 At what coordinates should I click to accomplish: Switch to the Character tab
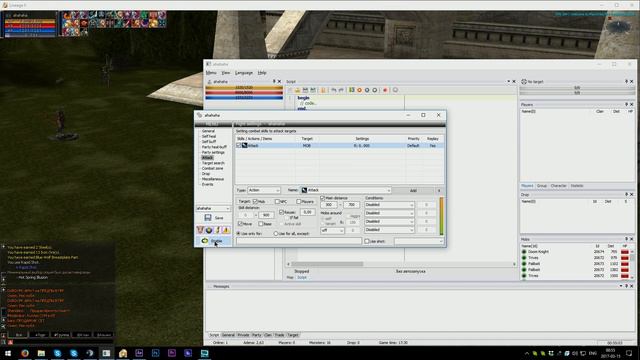click(558, 186)
